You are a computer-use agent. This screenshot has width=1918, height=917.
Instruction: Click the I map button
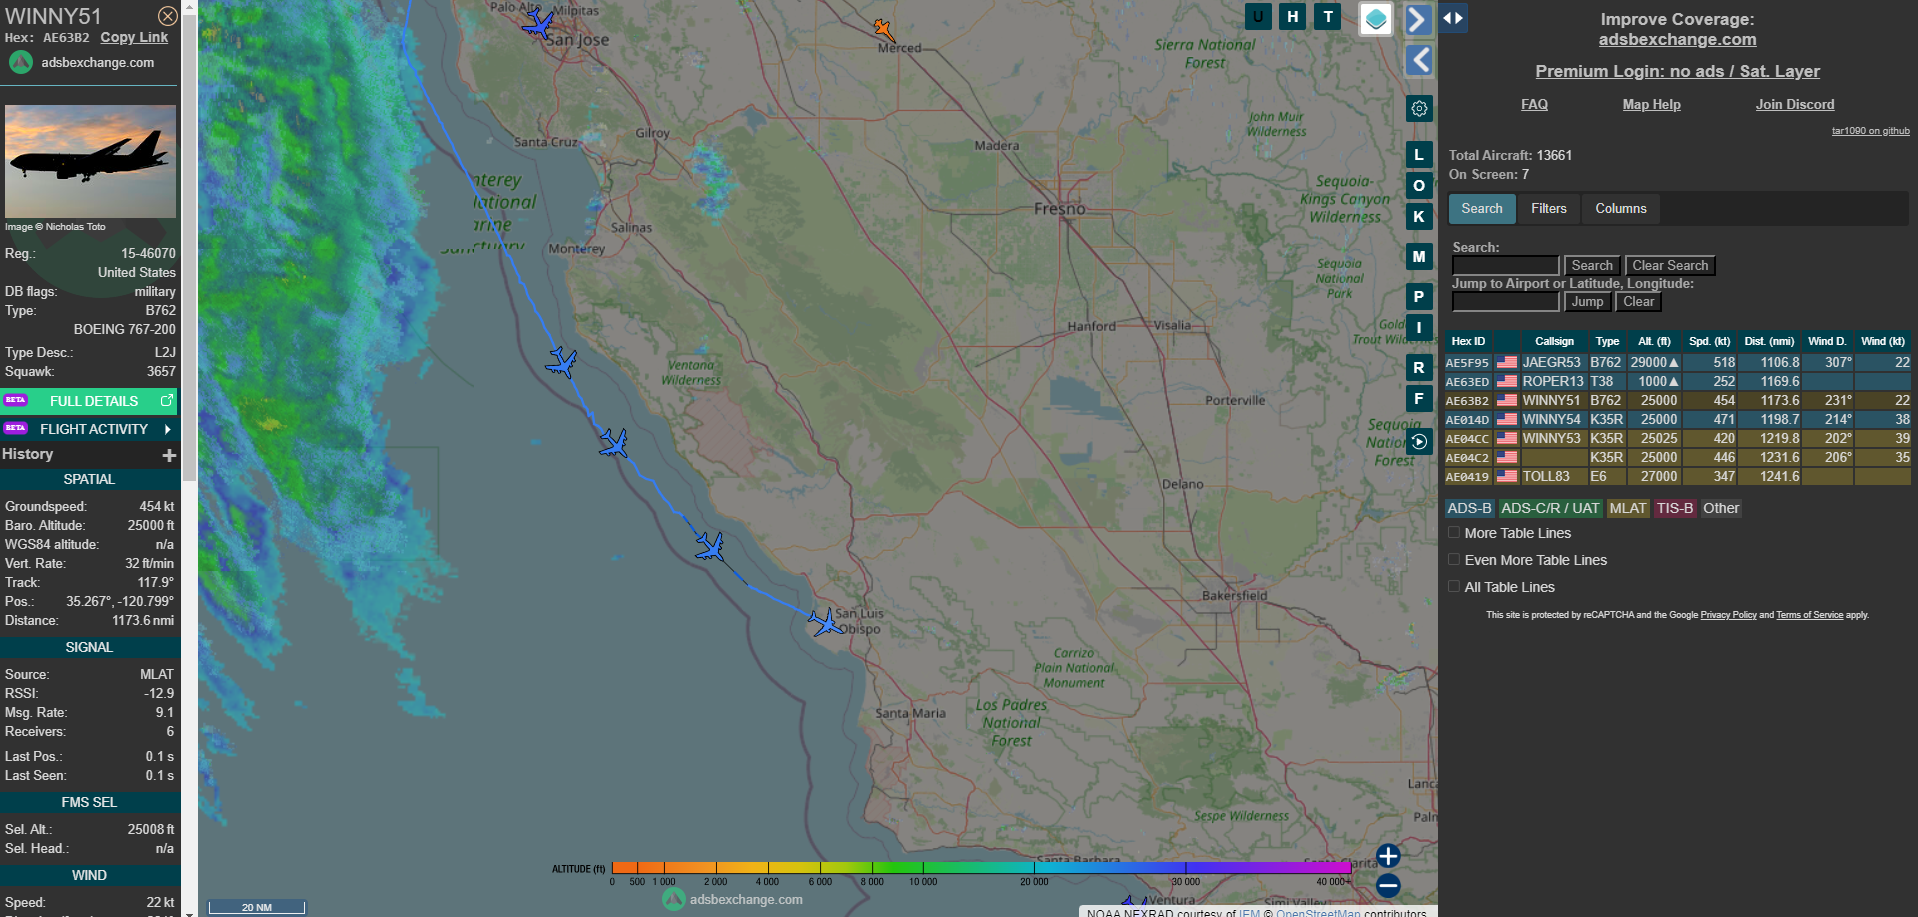[x=1419, y=327]
